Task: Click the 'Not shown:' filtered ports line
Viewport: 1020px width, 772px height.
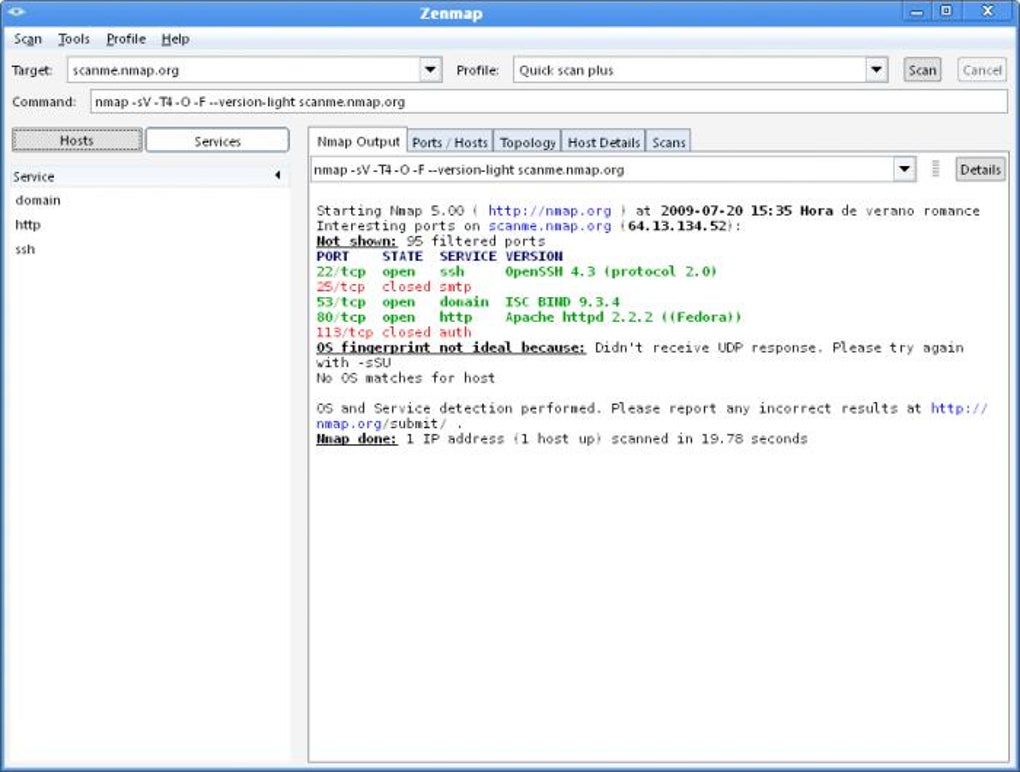Action: pos(431,241)
